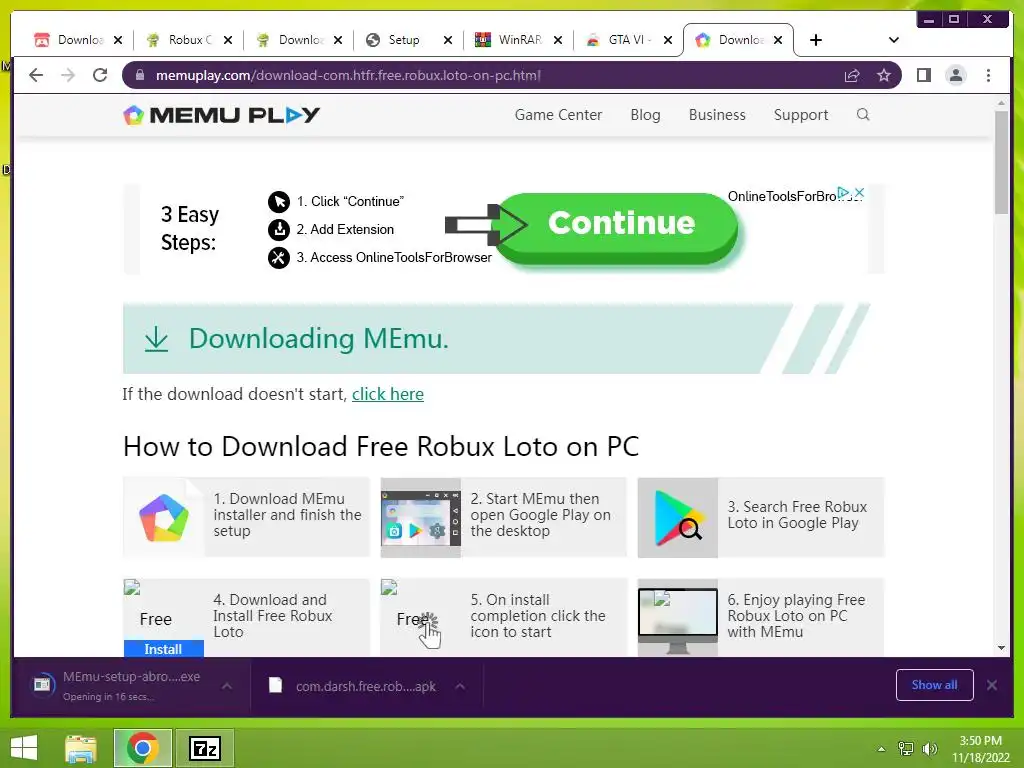Open the Support menu item
Image resolution: width=1024 pixels, height=768 pixels.
click(801, 115)
